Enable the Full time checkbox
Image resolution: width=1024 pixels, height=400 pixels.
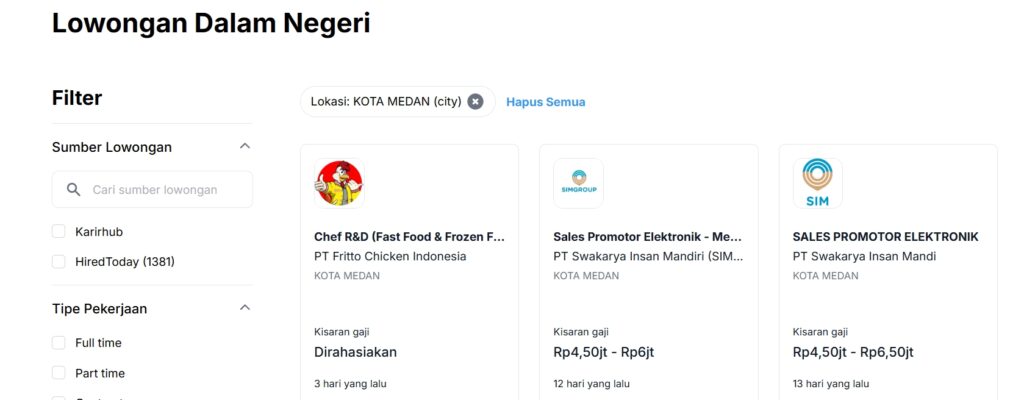[59, 342]
